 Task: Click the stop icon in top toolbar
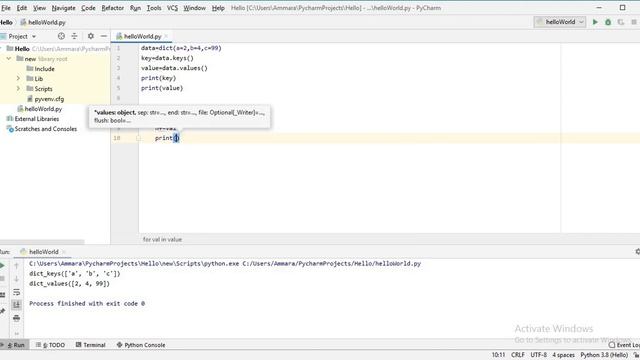(x=634, y=22)
